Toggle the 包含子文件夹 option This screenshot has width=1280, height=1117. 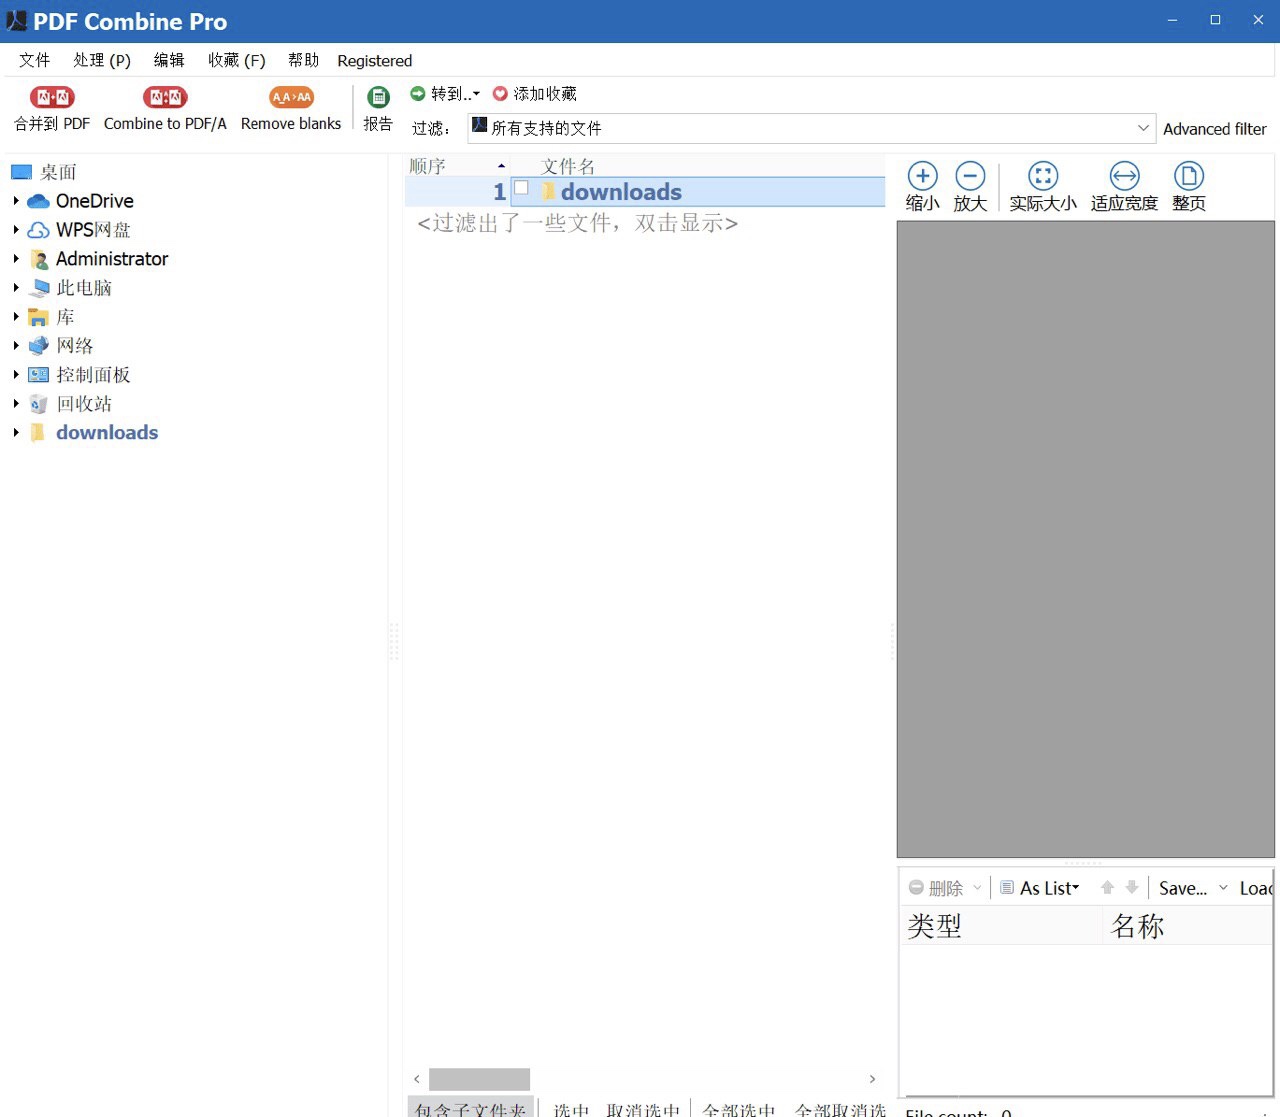point(471,1108)
